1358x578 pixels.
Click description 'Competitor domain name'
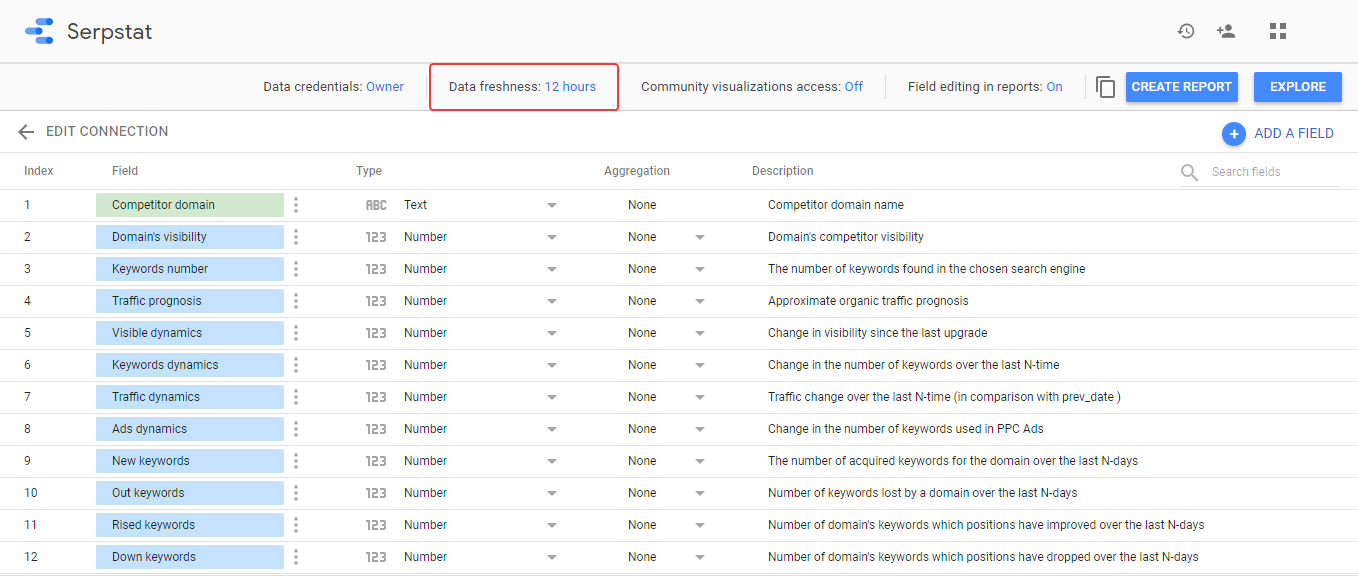point(836,205)
